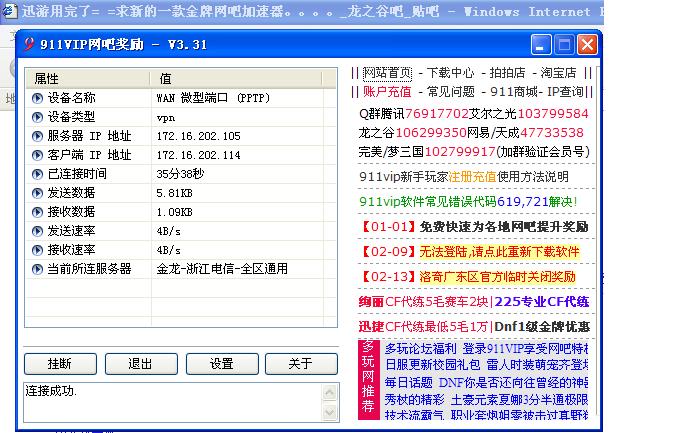The image size is (683, 433).
Task: Click the log box scroll up arrow
Action: click(x=330, y=392)
